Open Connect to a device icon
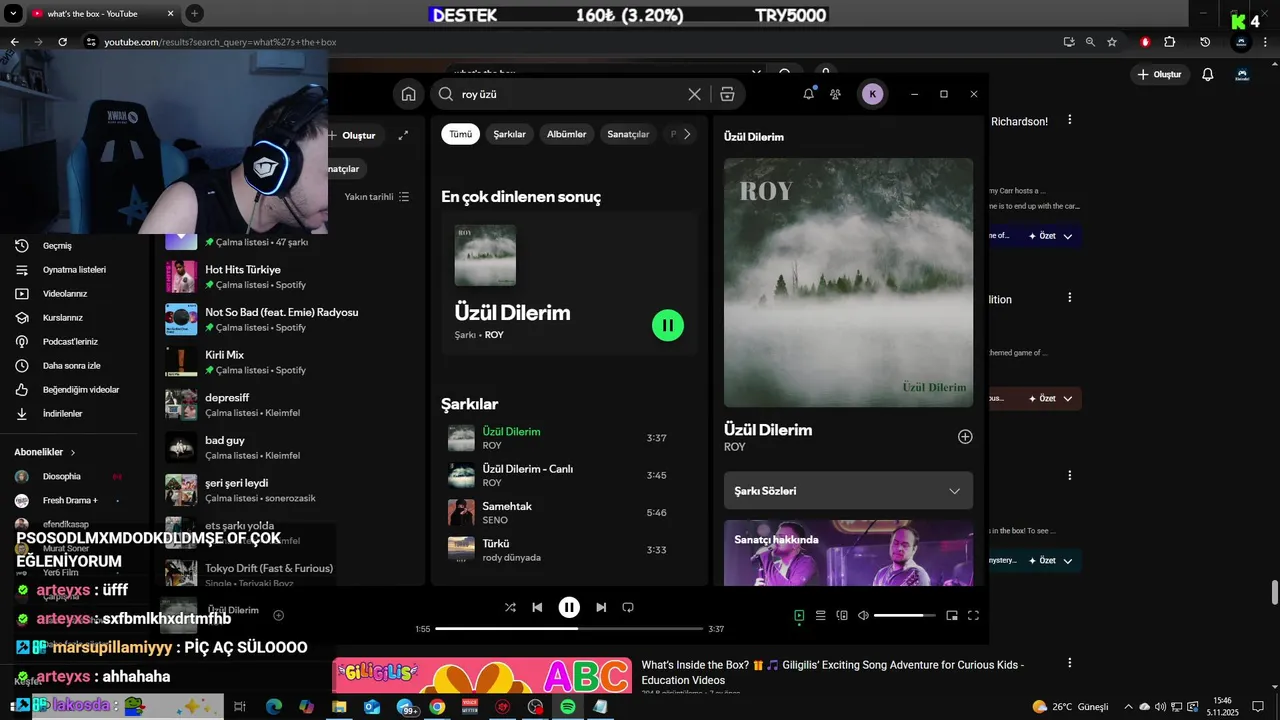 pos(842,615)
